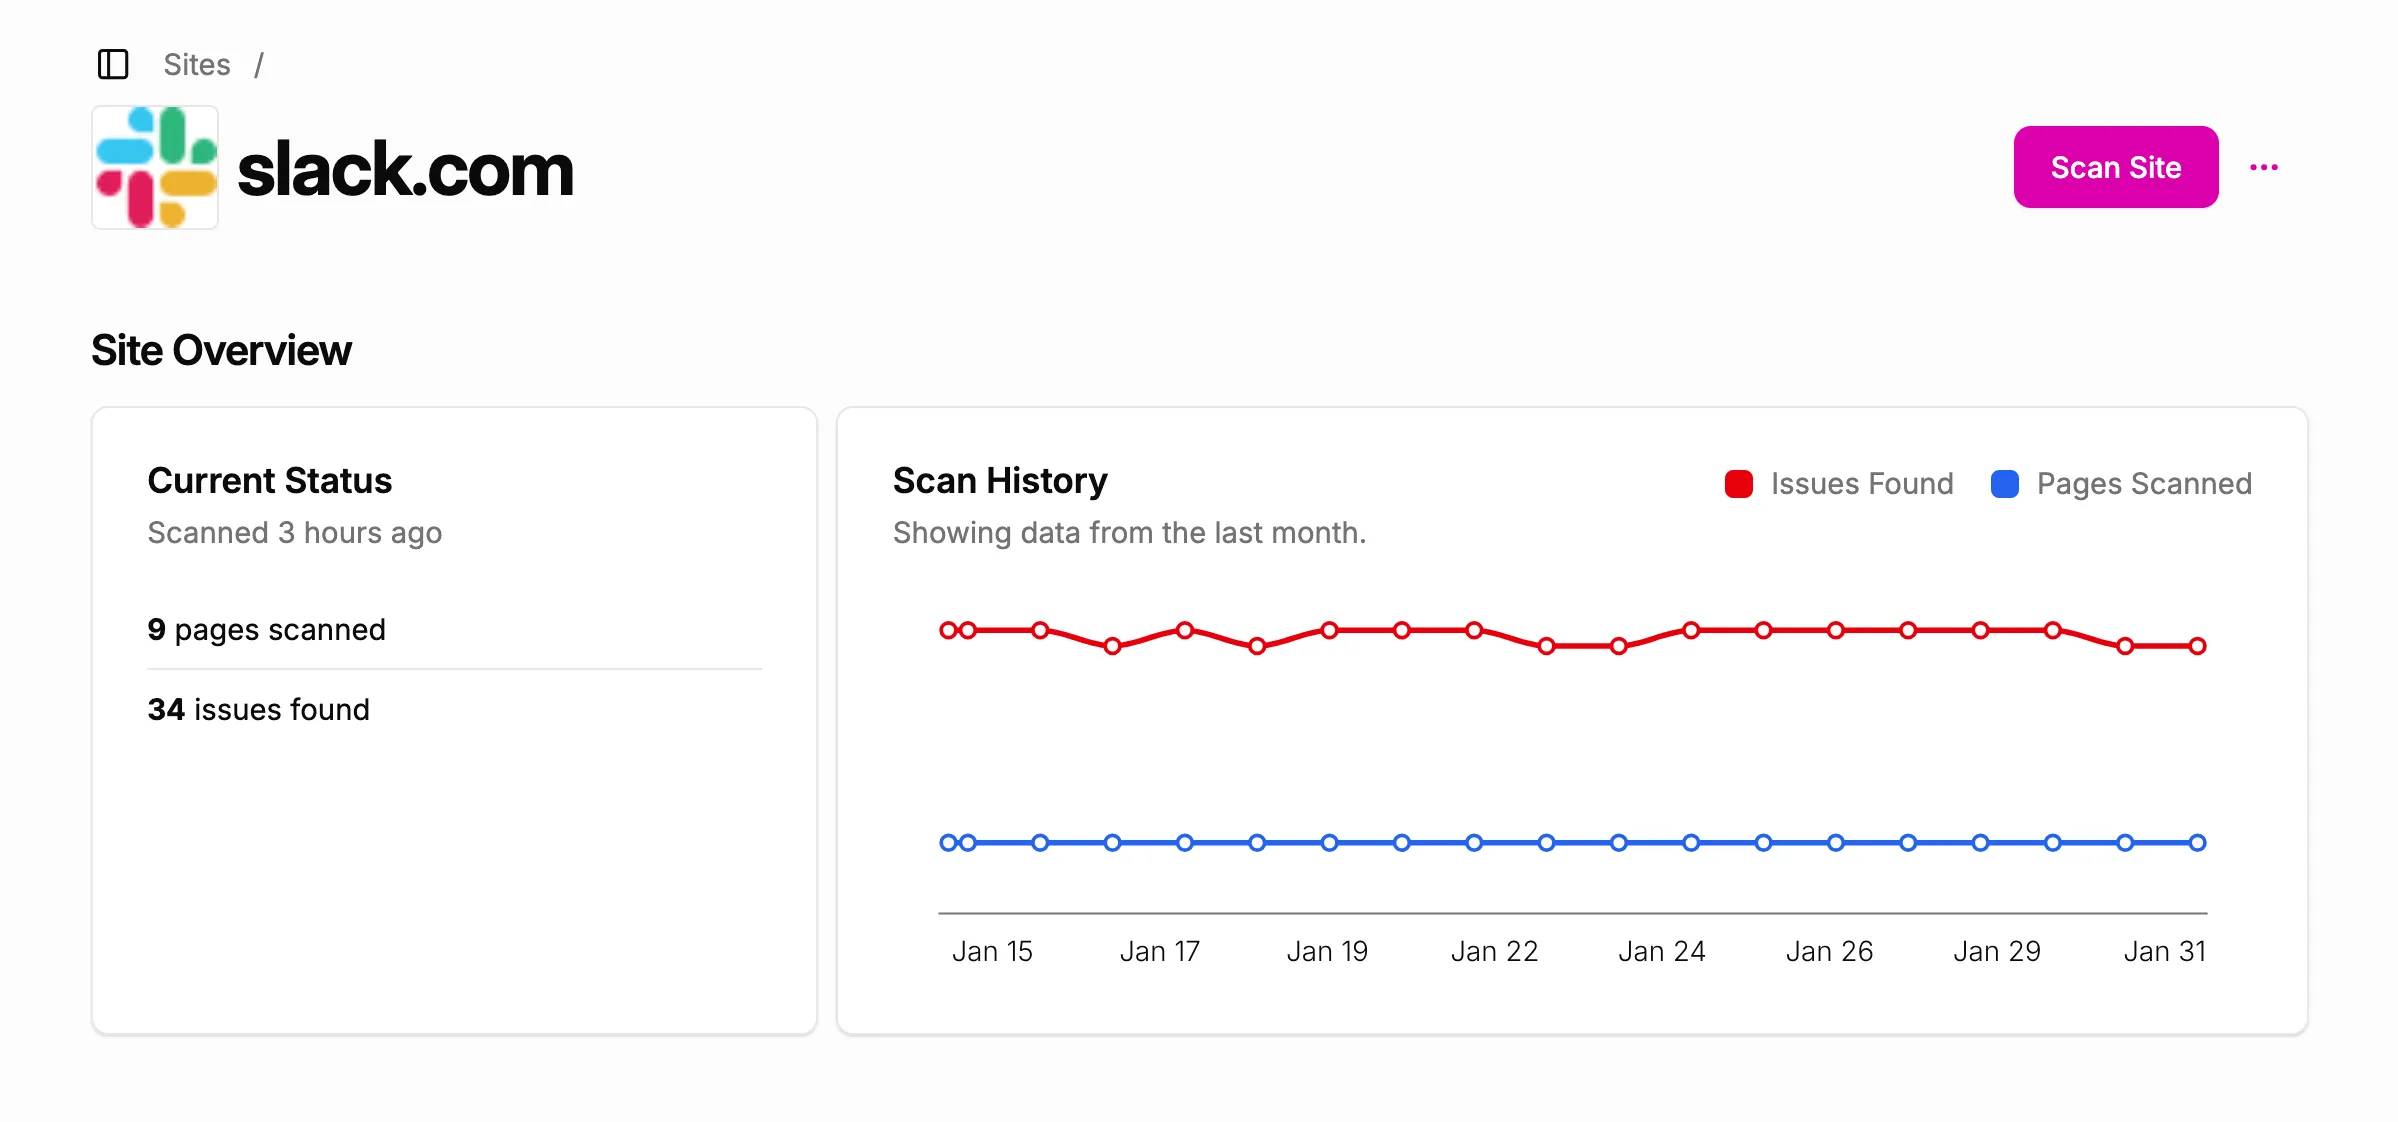Click the last blue Pages Scanned data point

[x=2197, y=843]
